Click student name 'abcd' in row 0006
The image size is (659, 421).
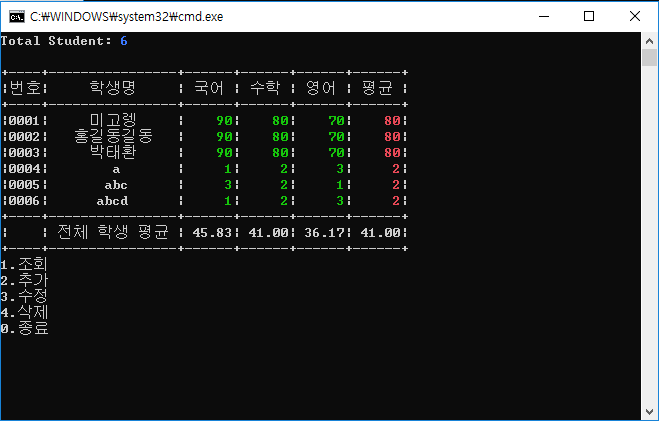(x=112, y=201)
